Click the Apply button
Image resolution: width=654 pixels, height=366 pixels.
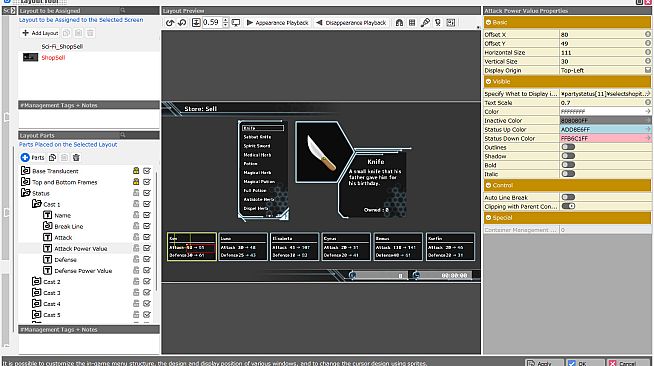[x=544, y=363]
